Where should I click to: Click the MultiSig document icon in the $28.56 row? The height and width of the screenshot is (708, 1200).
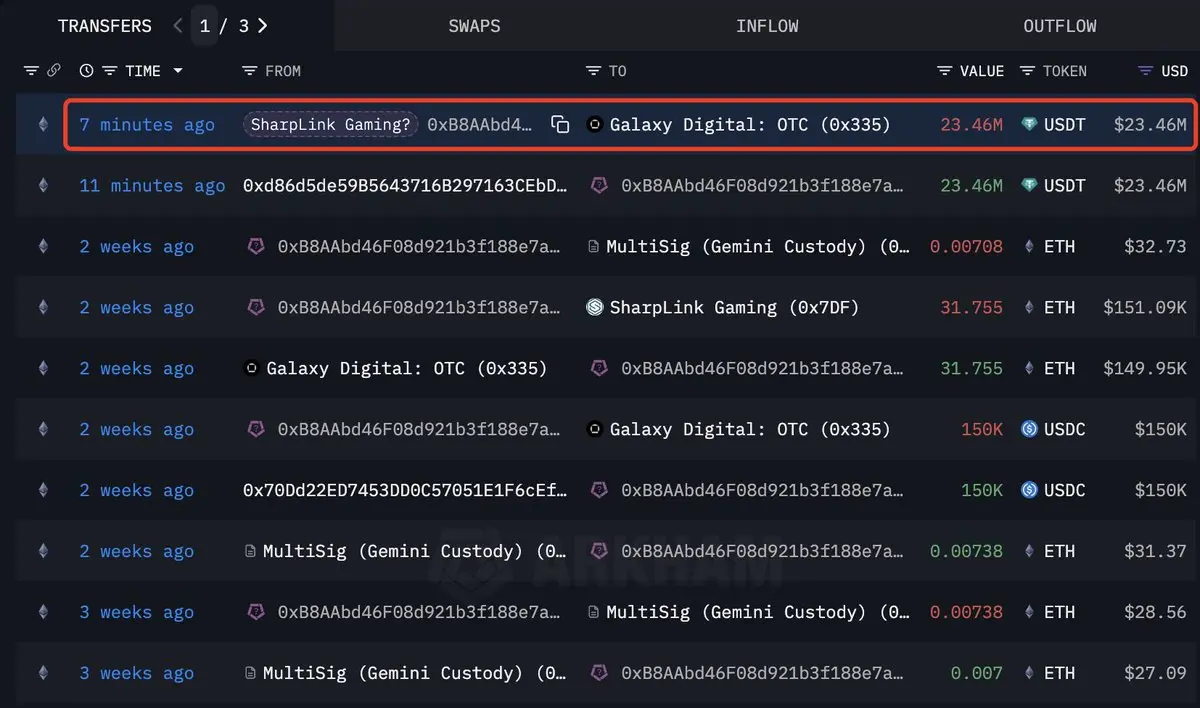click(594, 613)
